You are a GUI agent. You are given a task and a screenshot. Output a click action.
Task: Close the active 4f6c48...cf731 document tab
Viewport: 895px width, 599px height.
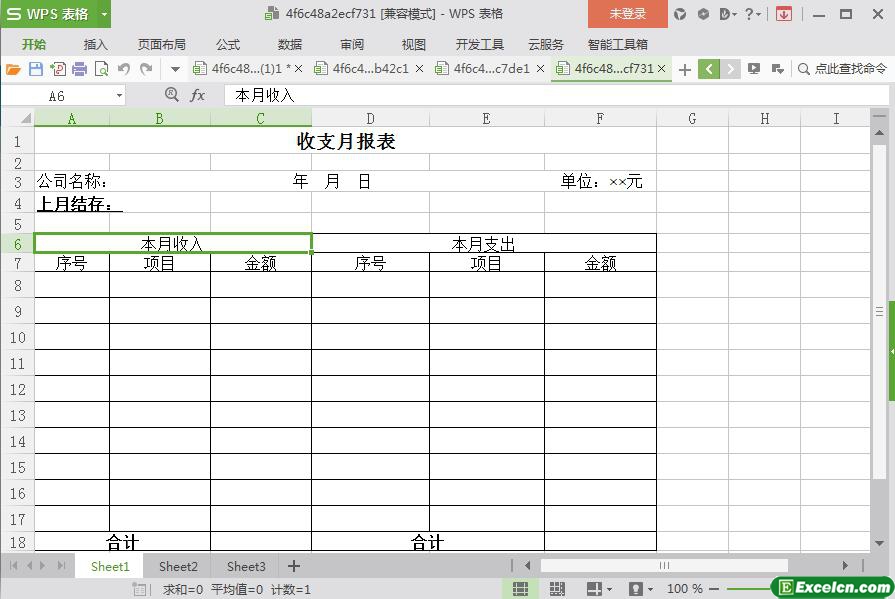(662, 69)
